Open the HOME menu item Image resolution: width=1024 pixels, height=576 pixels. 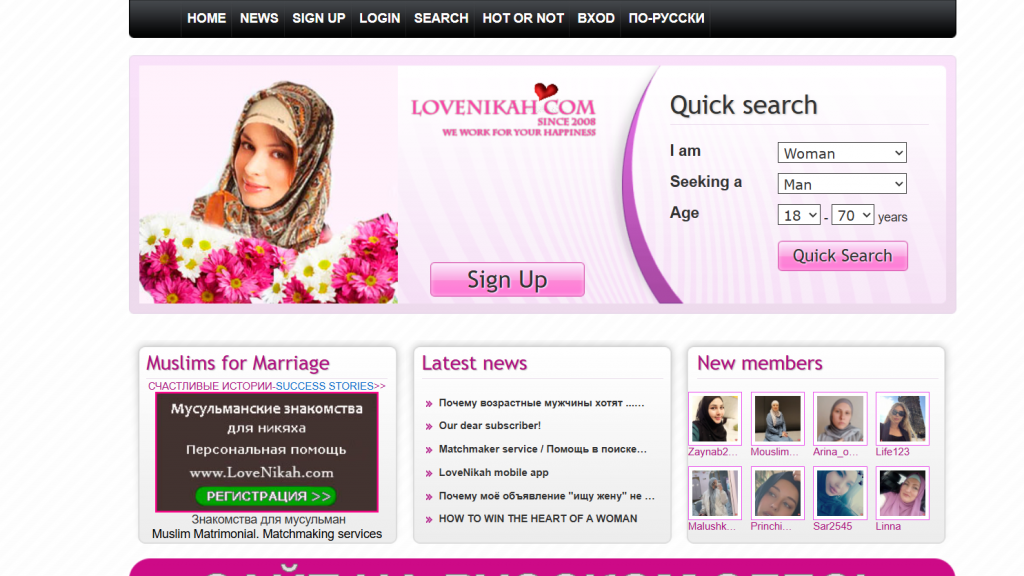(206, 18)
